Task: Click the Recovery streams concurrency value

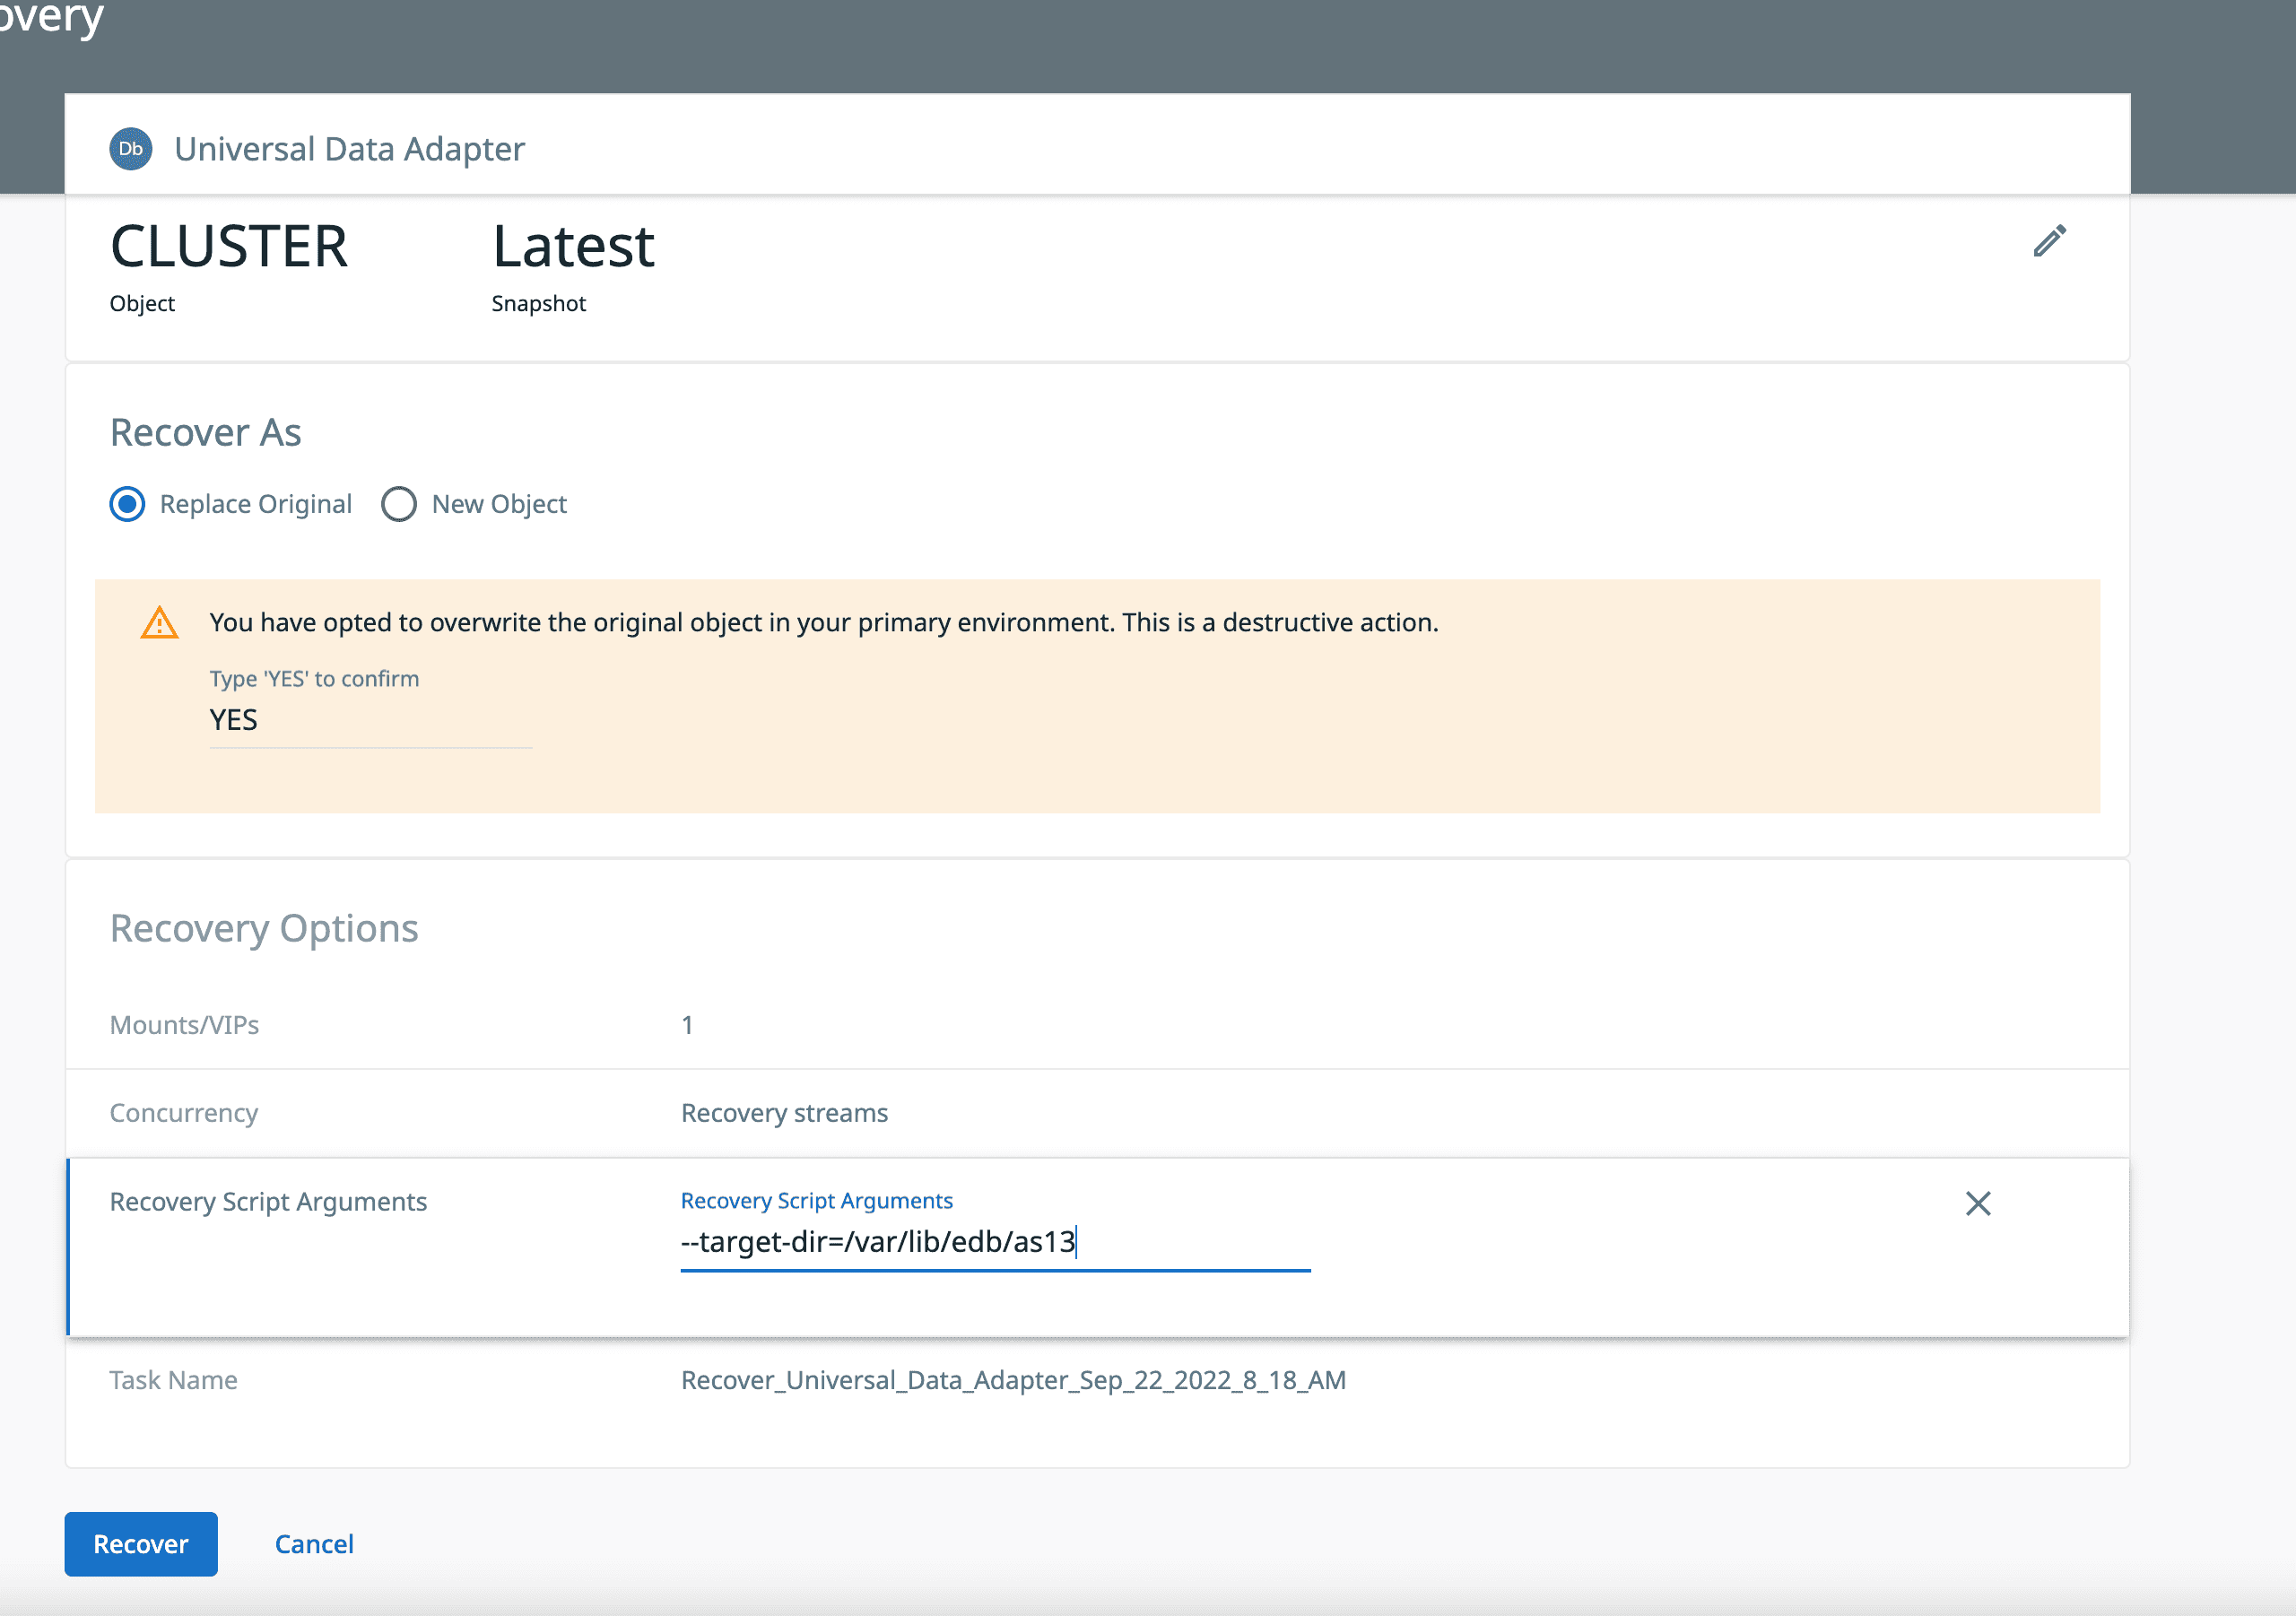Action: tap(784, 1112)
